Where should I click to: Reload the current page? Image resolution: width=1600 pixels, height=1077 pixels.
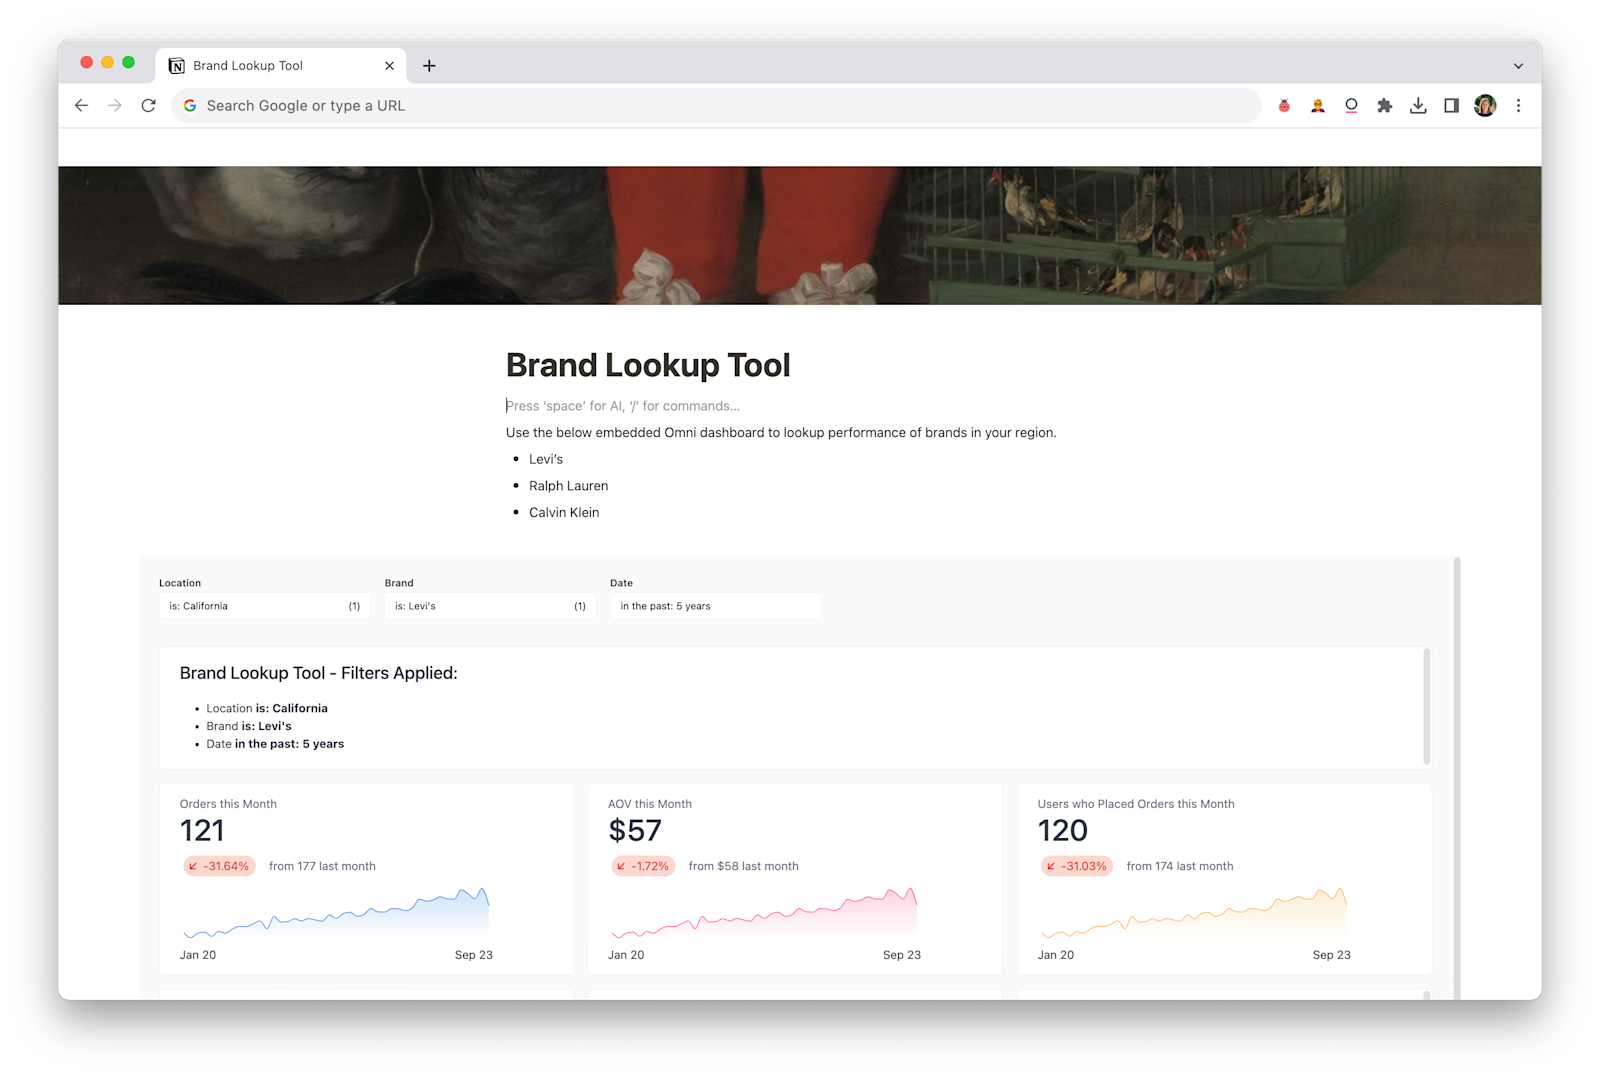(x=149, y=105)
